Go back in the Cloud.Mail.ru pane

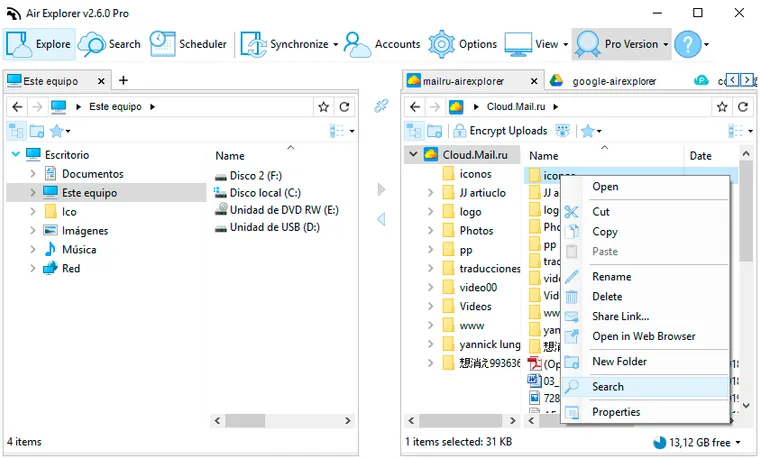click(x=414, y=107)
